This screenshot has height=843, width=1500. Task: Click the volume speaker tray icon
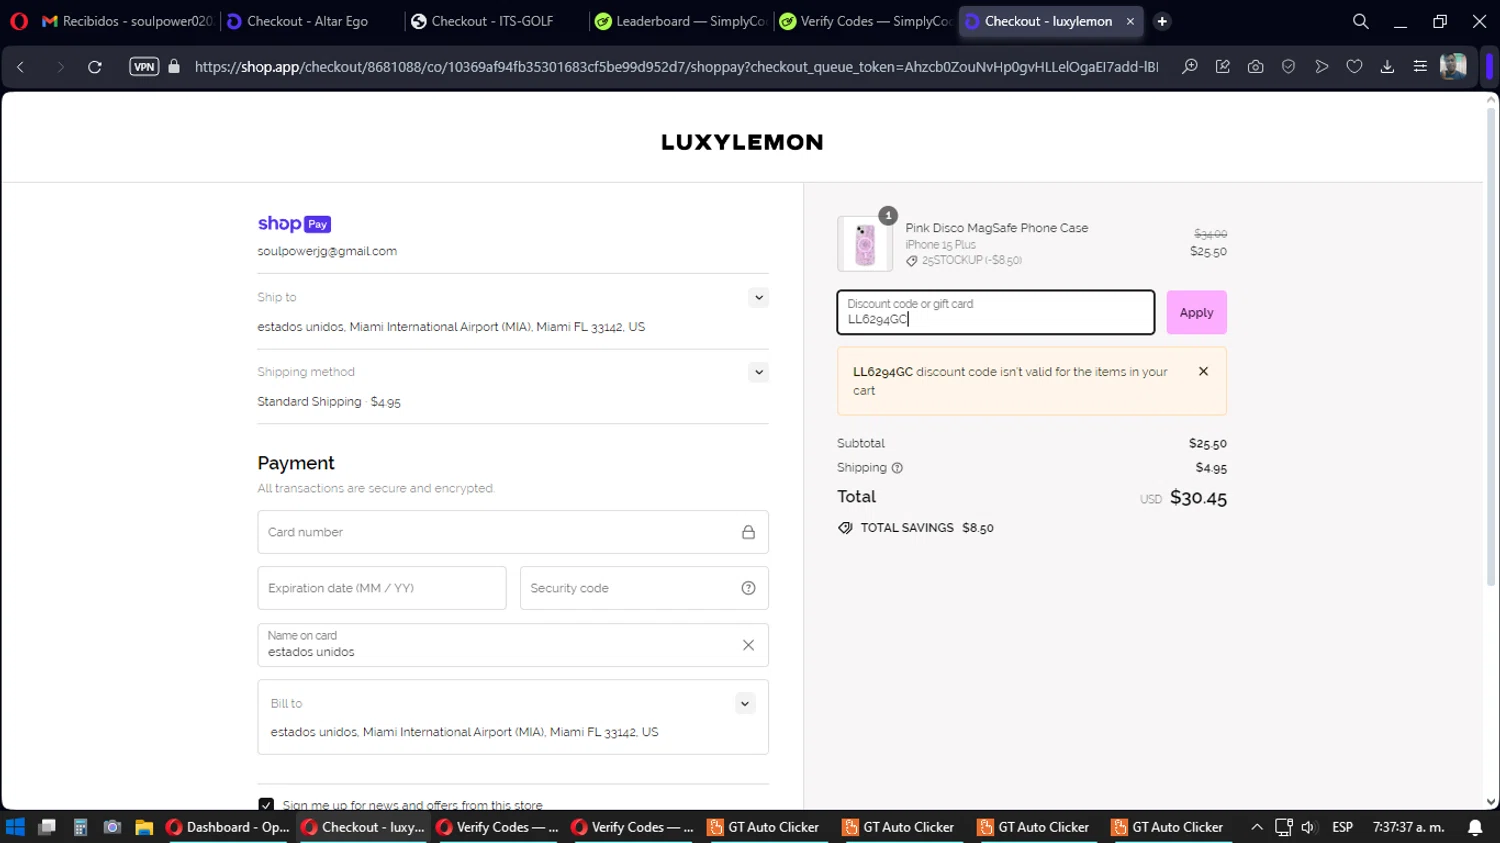click(1308, 827)
